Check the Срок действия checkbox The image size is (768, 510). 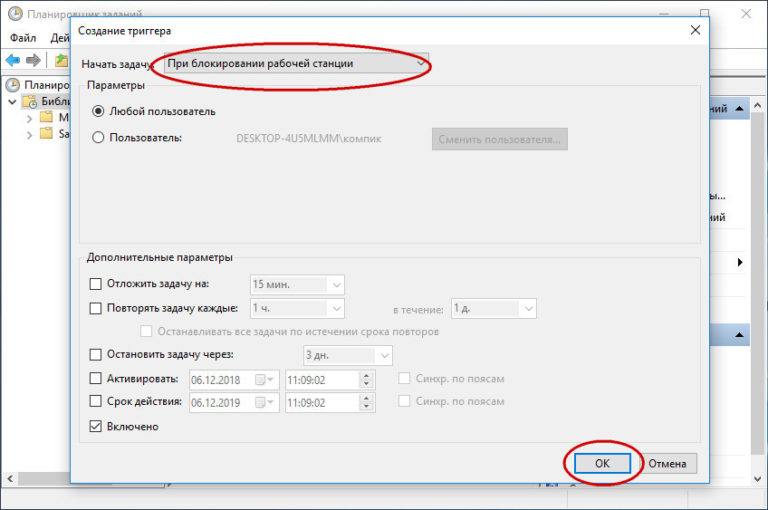[x=96, y=403]
